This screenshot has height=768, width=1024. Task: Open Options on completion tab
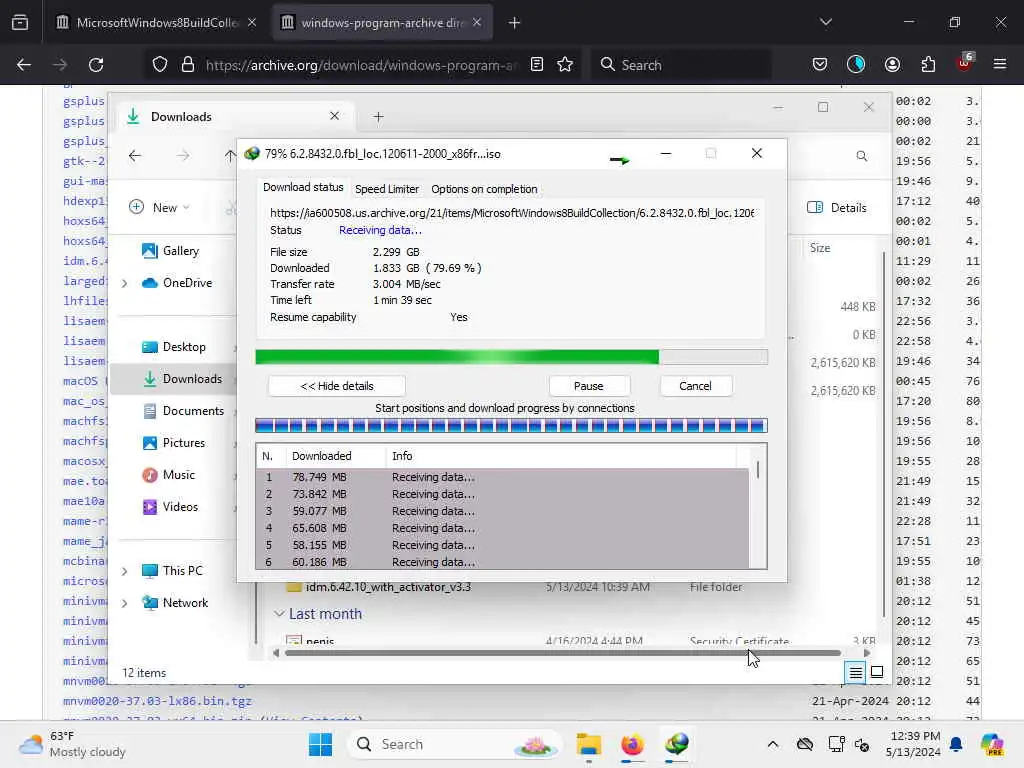tap(484, 189)
